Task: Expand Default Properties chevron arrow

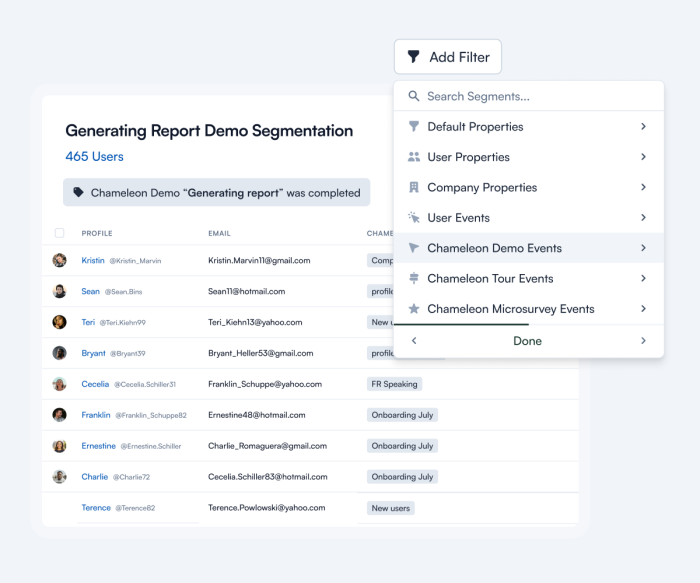Action: tap(643, 126)
